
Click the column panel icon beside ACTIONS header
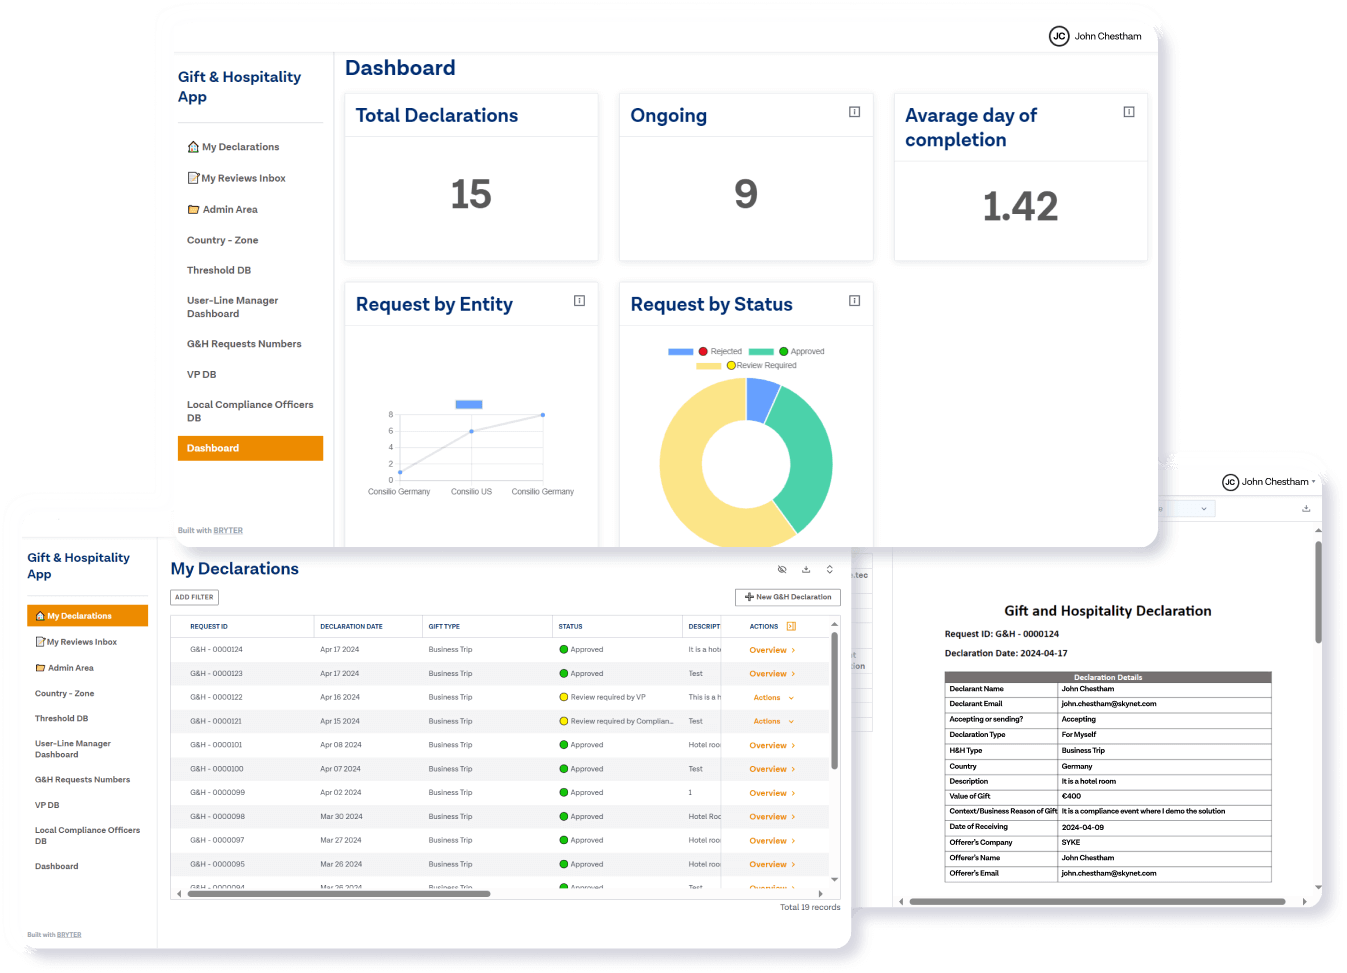pyautogui.click(x=791, y=627)
